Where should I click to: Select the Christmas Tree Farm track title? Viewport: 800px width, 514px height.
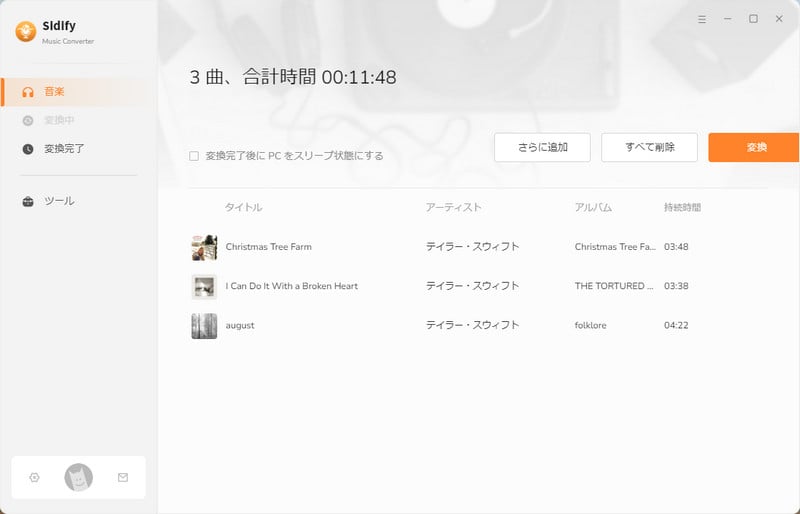[x=268, y=247]
